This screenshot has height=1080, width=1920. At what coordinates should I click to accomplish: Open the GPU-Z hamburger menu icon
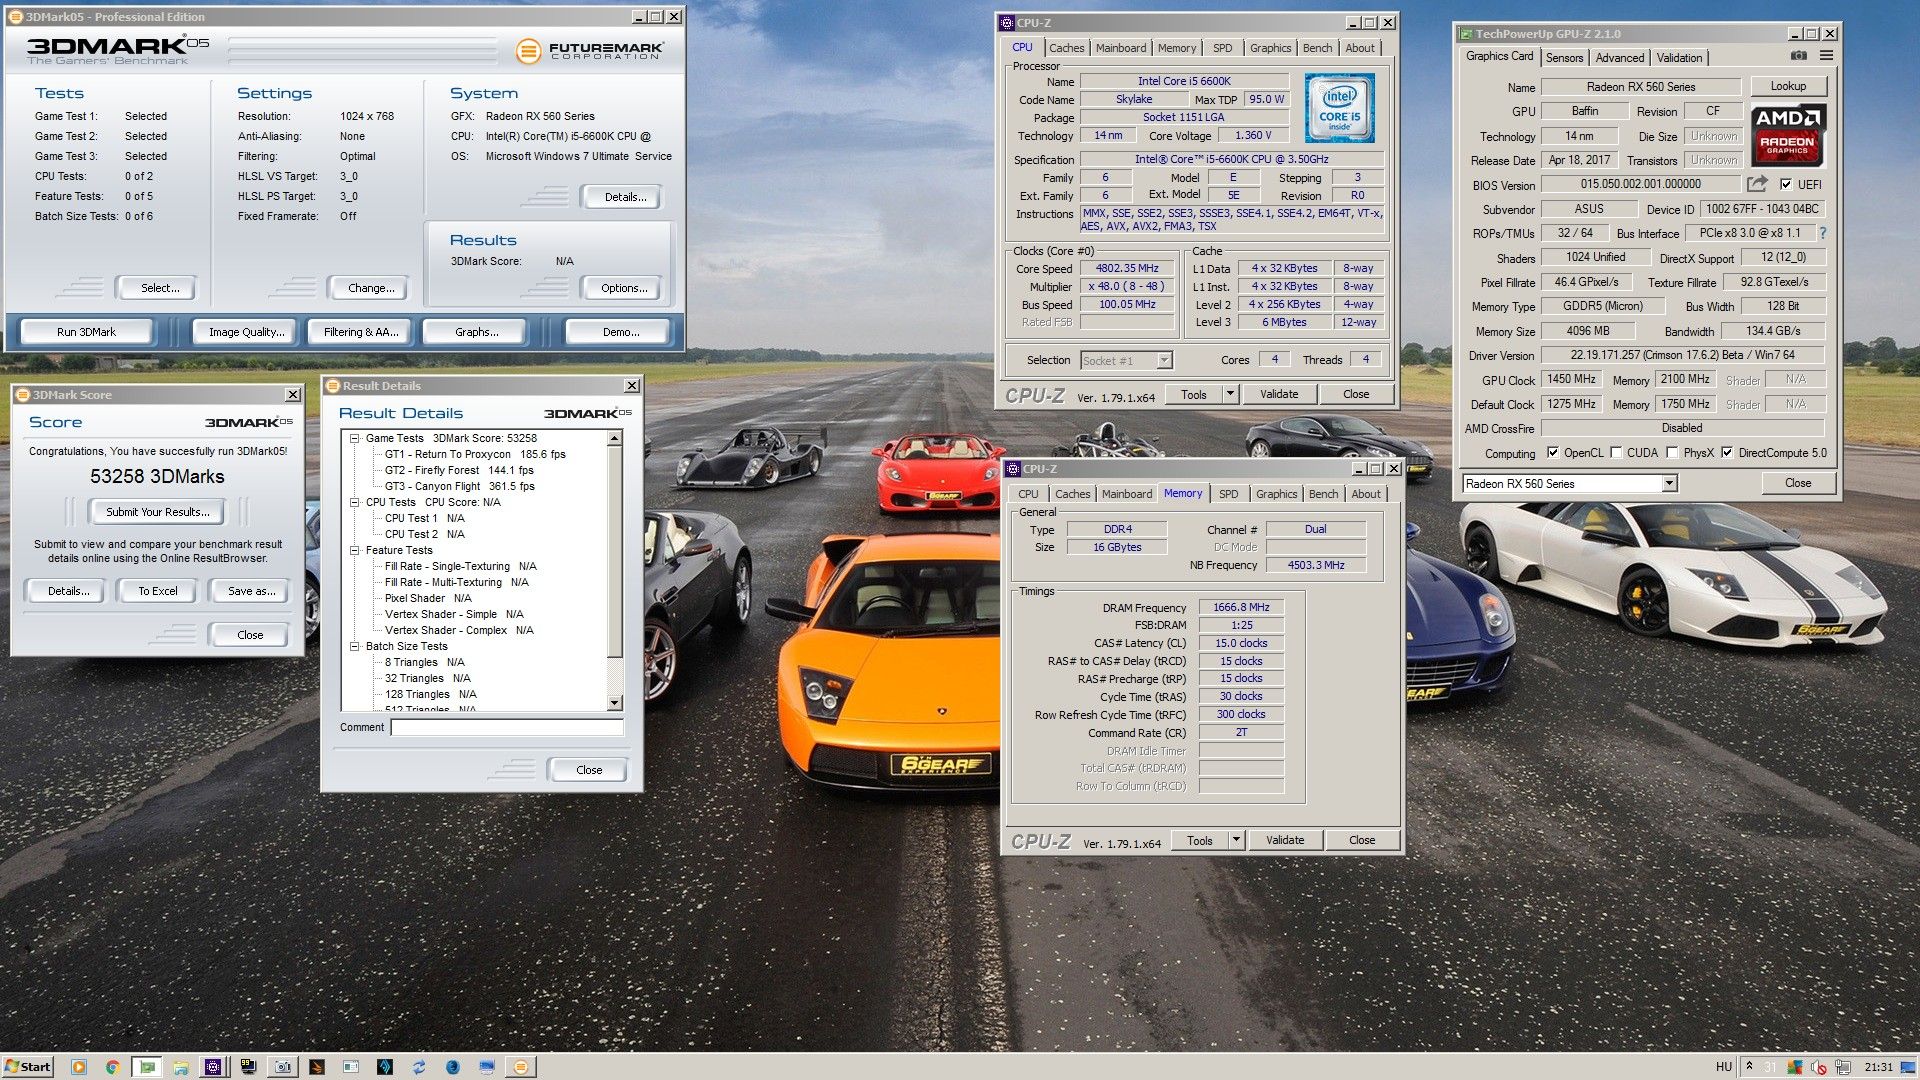pos(1826,56)
